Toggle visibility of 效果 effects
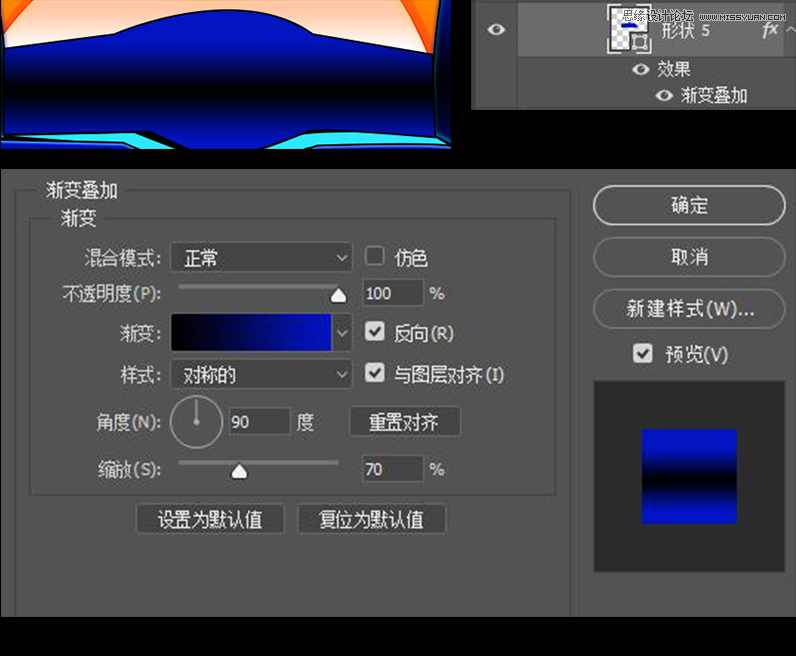The image size is (796, 656). pos(641,69)
